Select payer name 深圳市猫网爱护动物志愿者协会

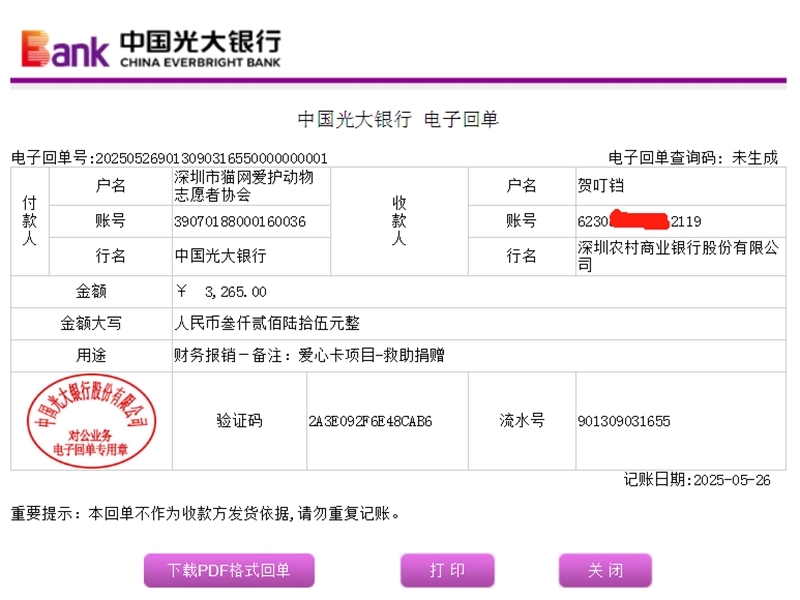(244, 186)
